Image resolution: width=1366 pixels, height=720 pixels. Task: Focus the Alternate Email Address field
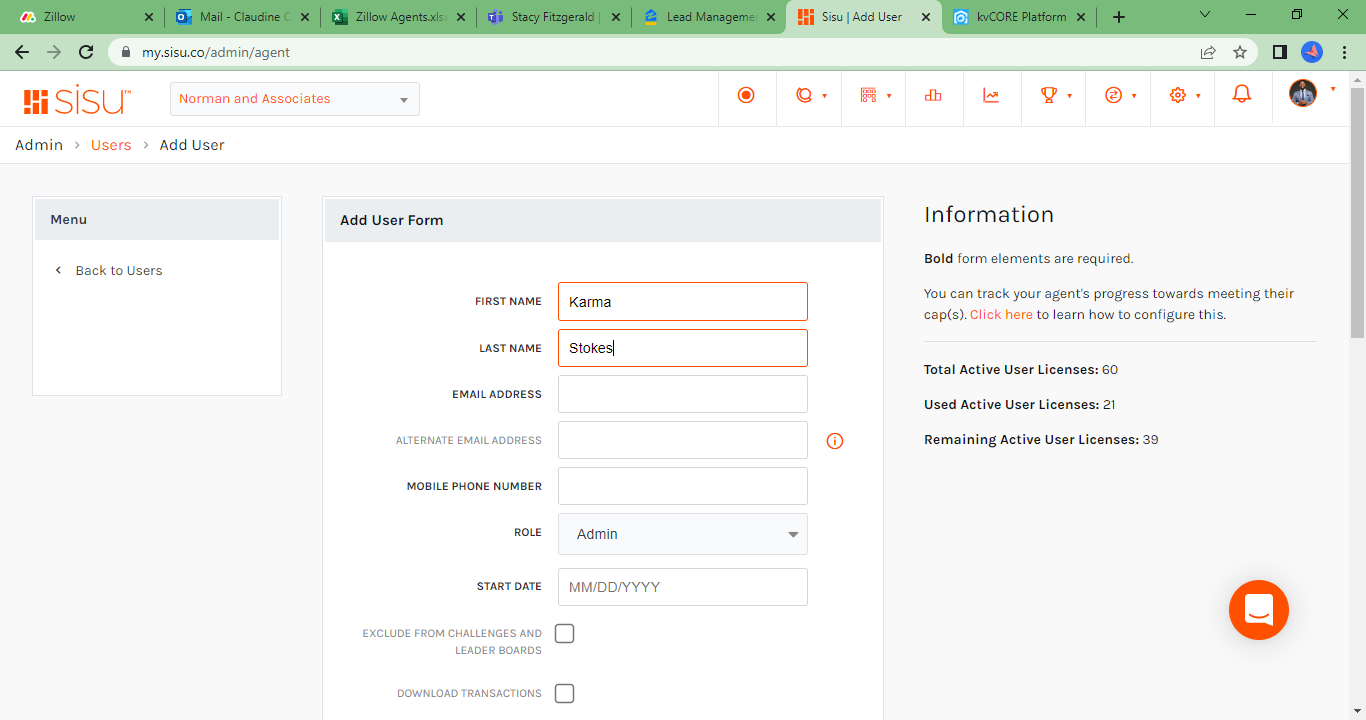(683, 440)
